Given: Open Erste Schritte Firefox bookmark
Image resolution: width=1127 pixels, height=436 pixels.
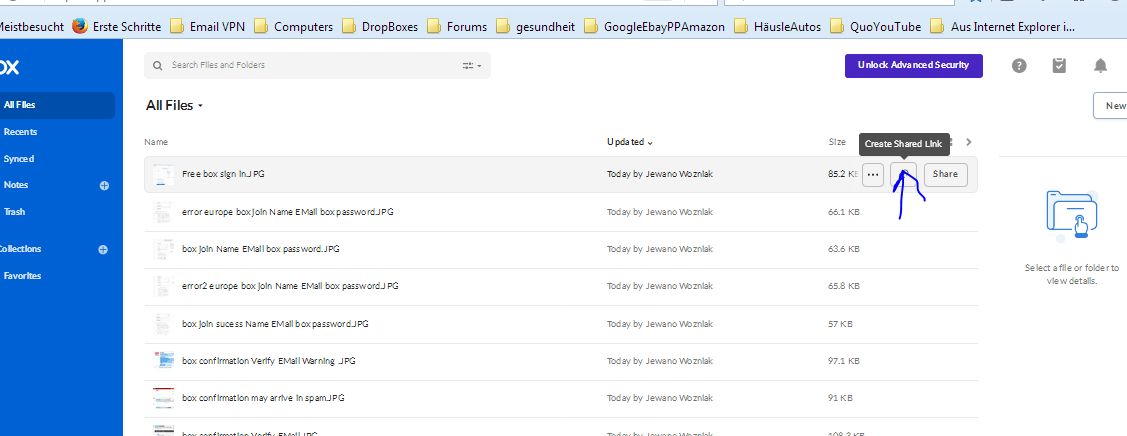Looking at the screenshot, I should click(x=116, y=27).
